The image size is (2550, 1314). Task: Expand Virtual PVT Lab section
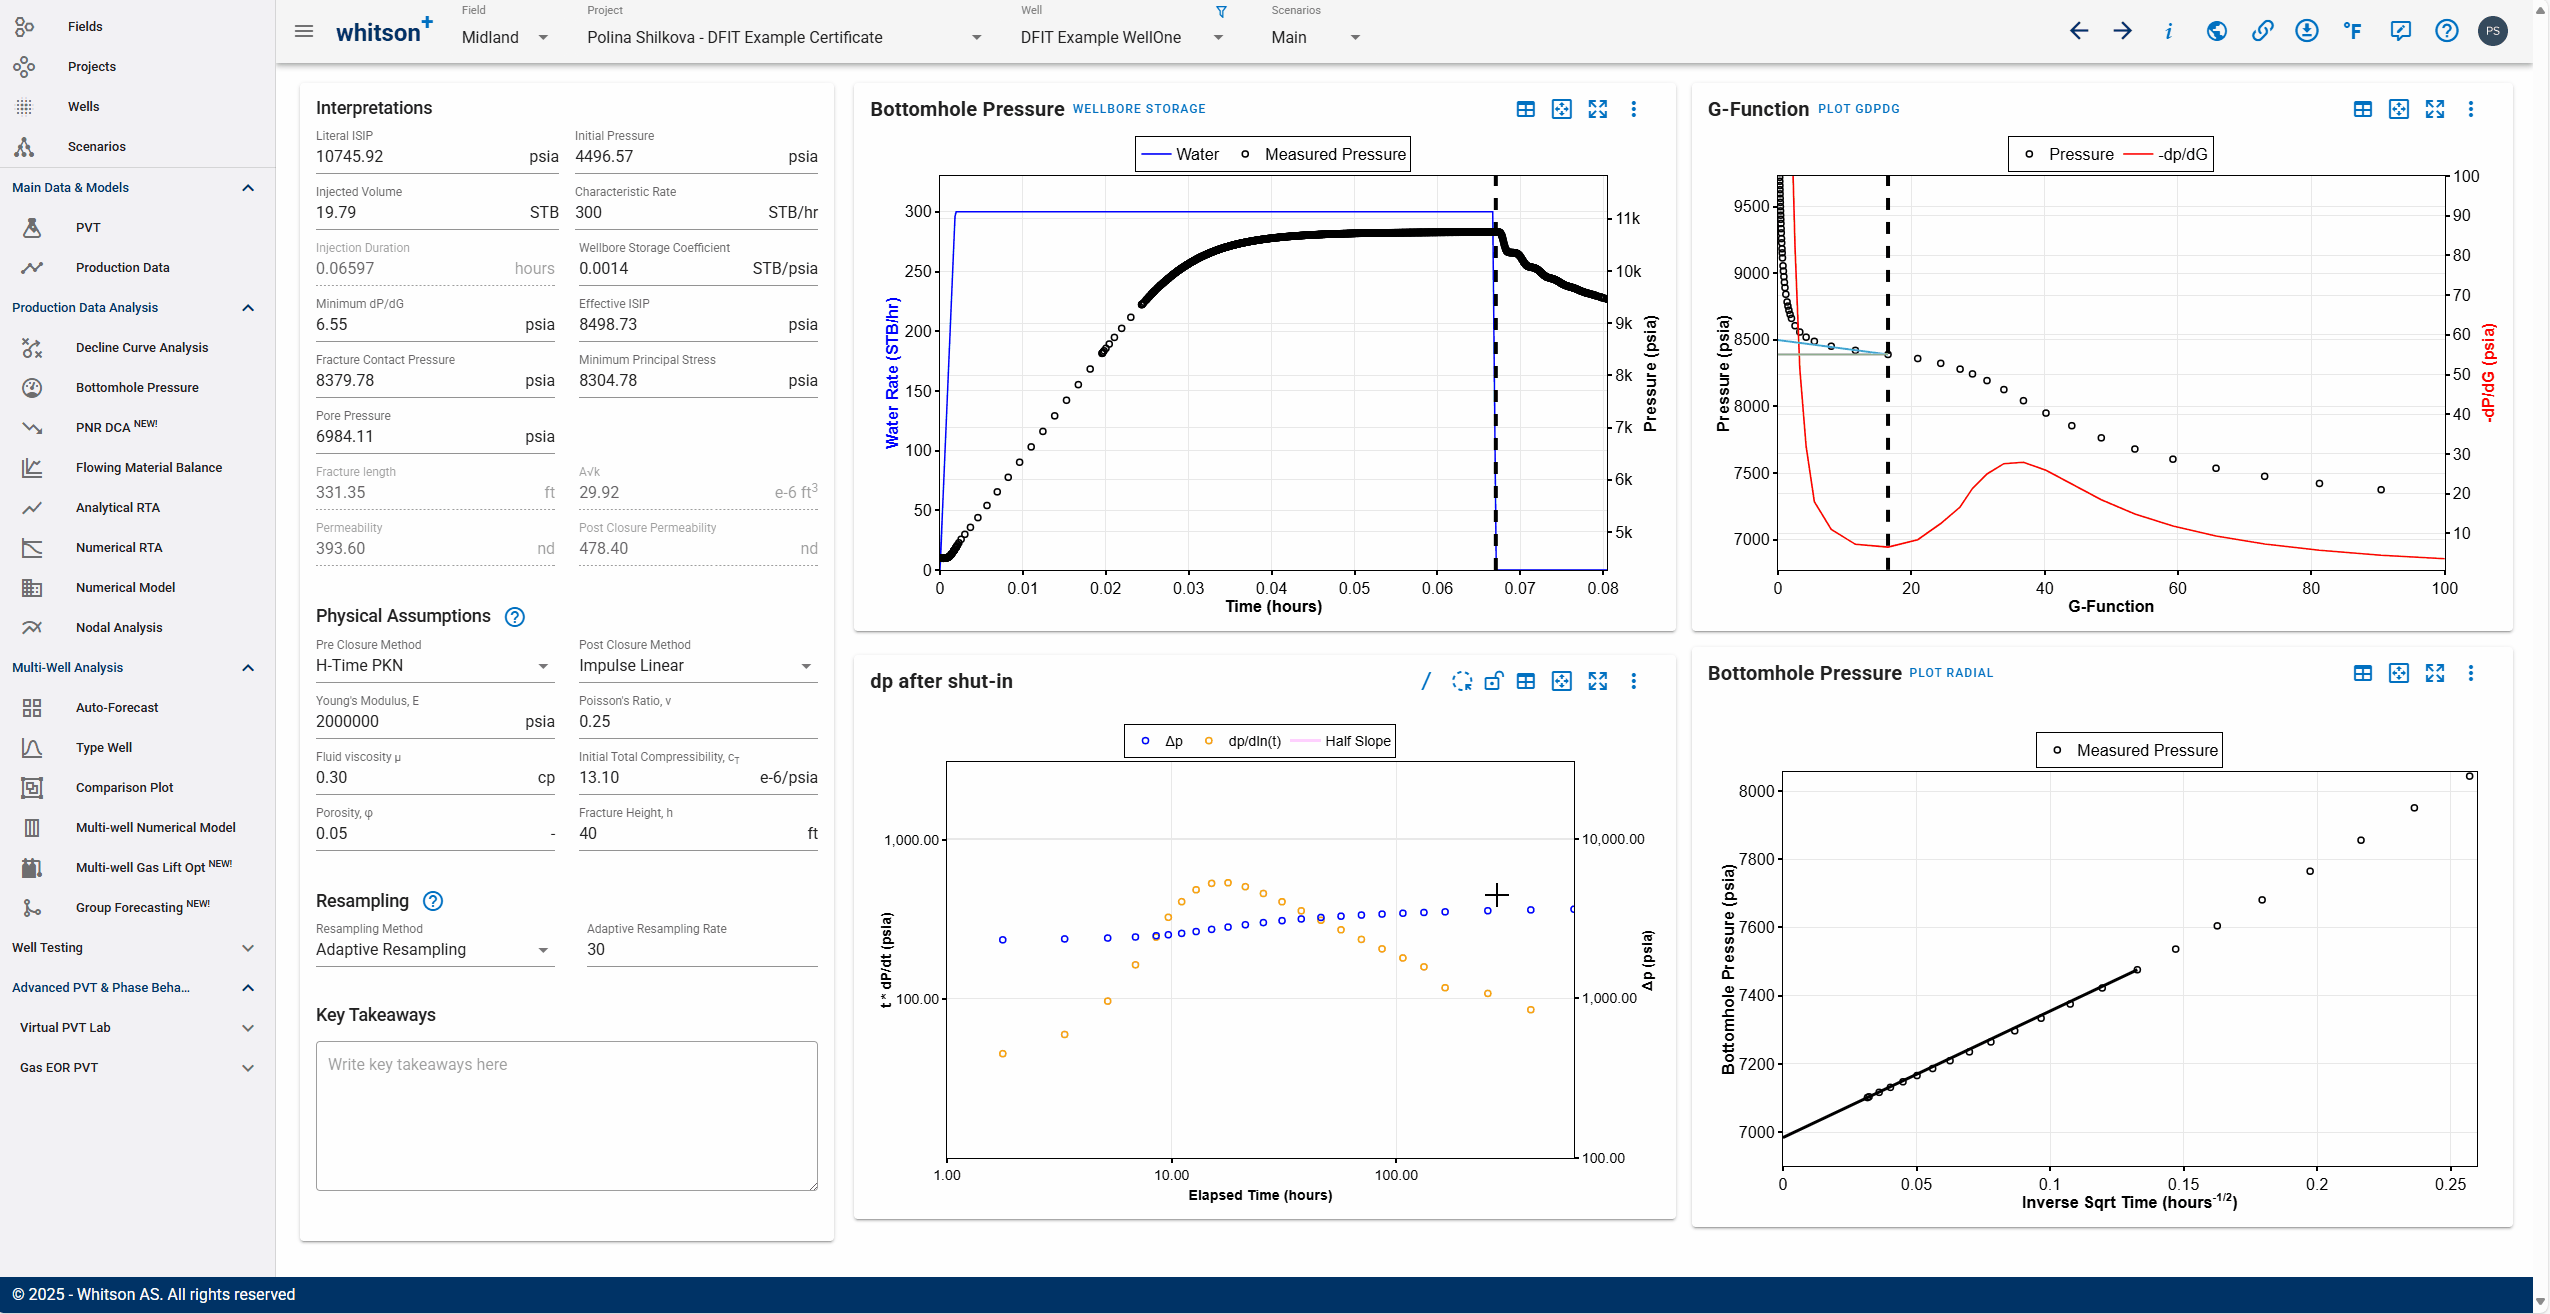click(248, 1028)
